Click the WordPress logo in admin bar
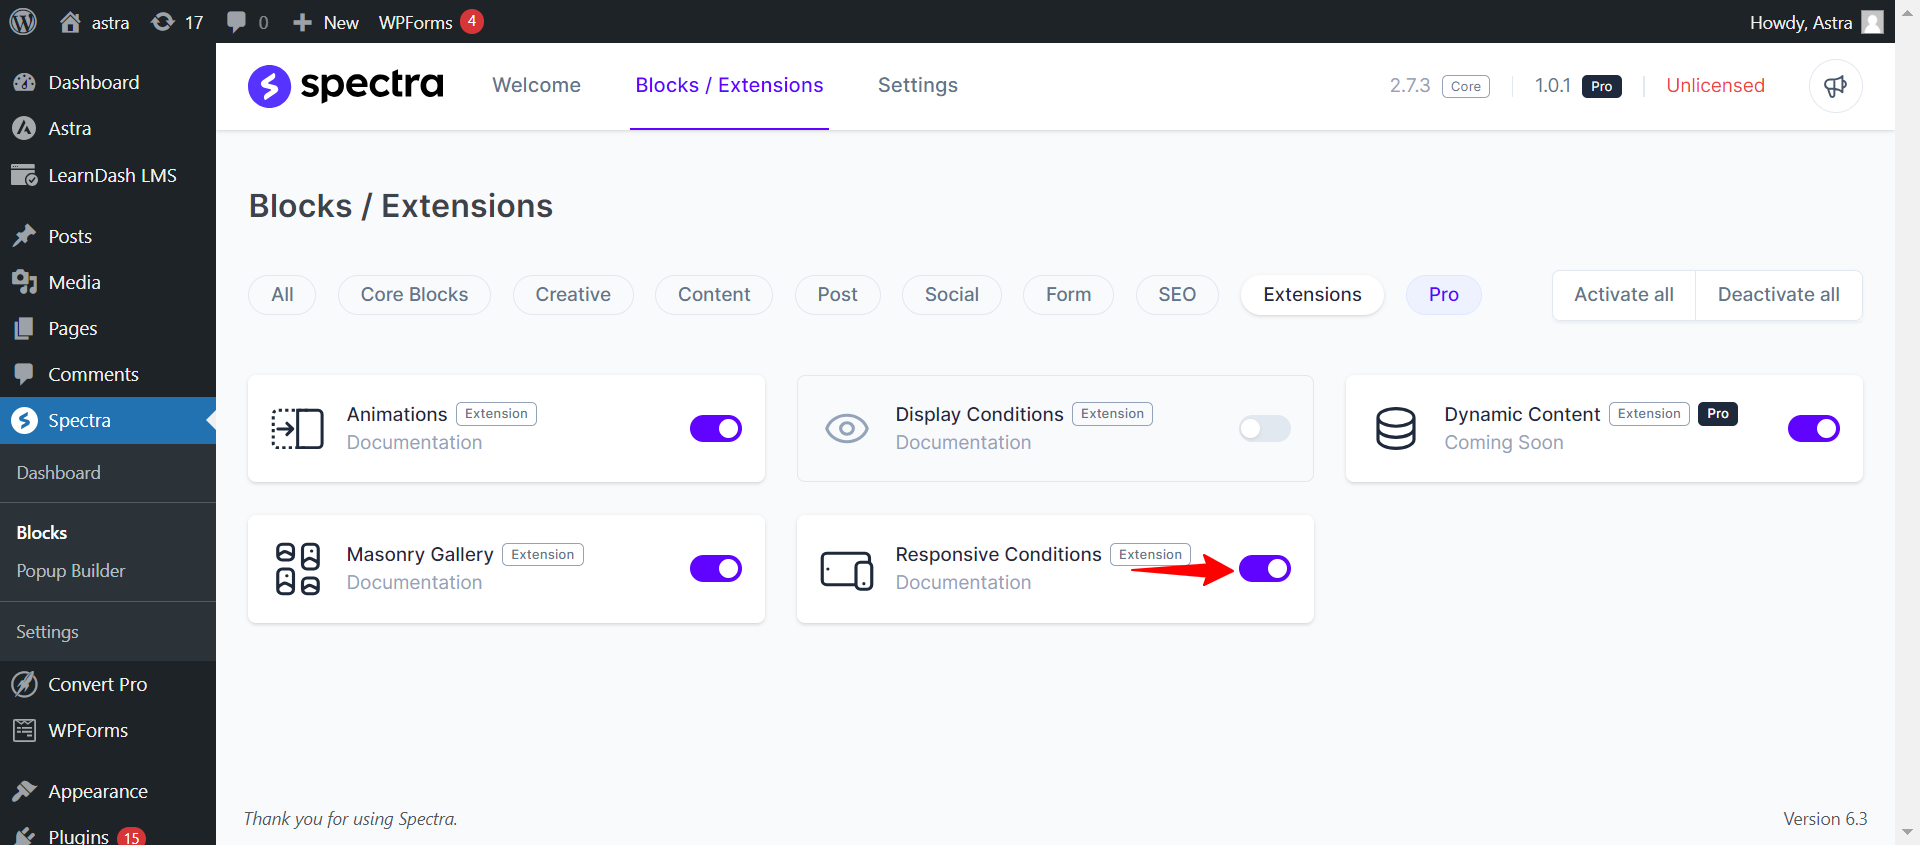Screen dimensions: 1920x845 (x=23, y=21)
